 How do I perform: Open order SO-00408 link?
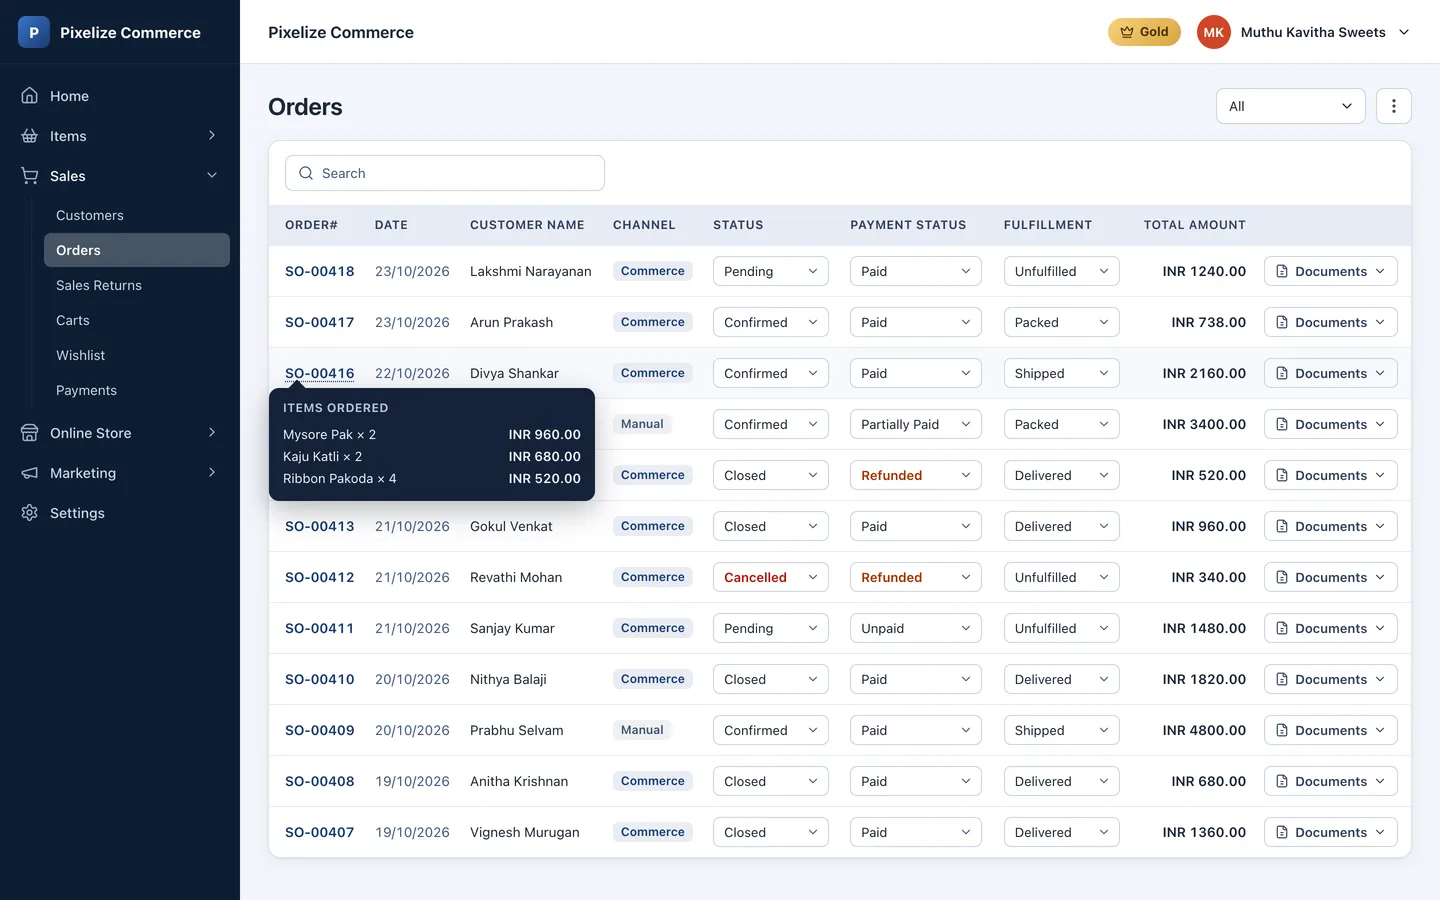tap(320, 781)
